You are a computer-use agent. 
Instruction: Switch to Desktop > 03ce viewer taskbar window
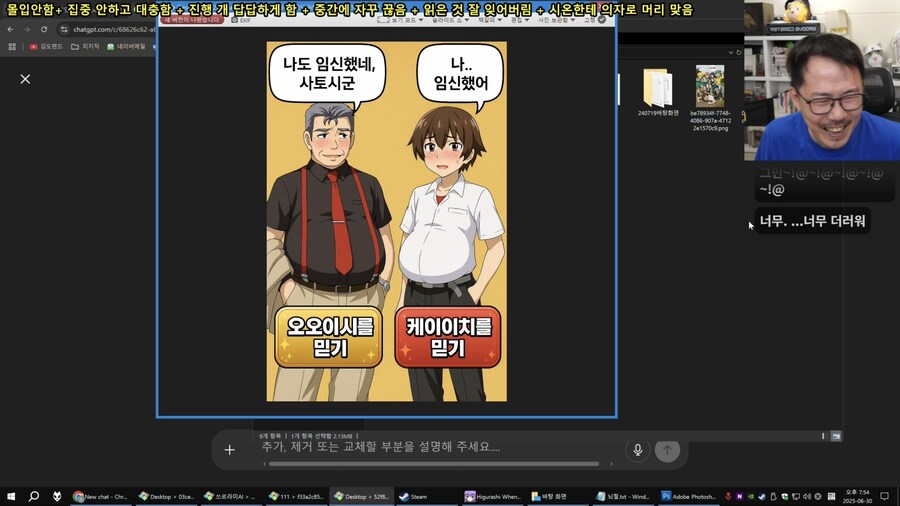(166, 496)
